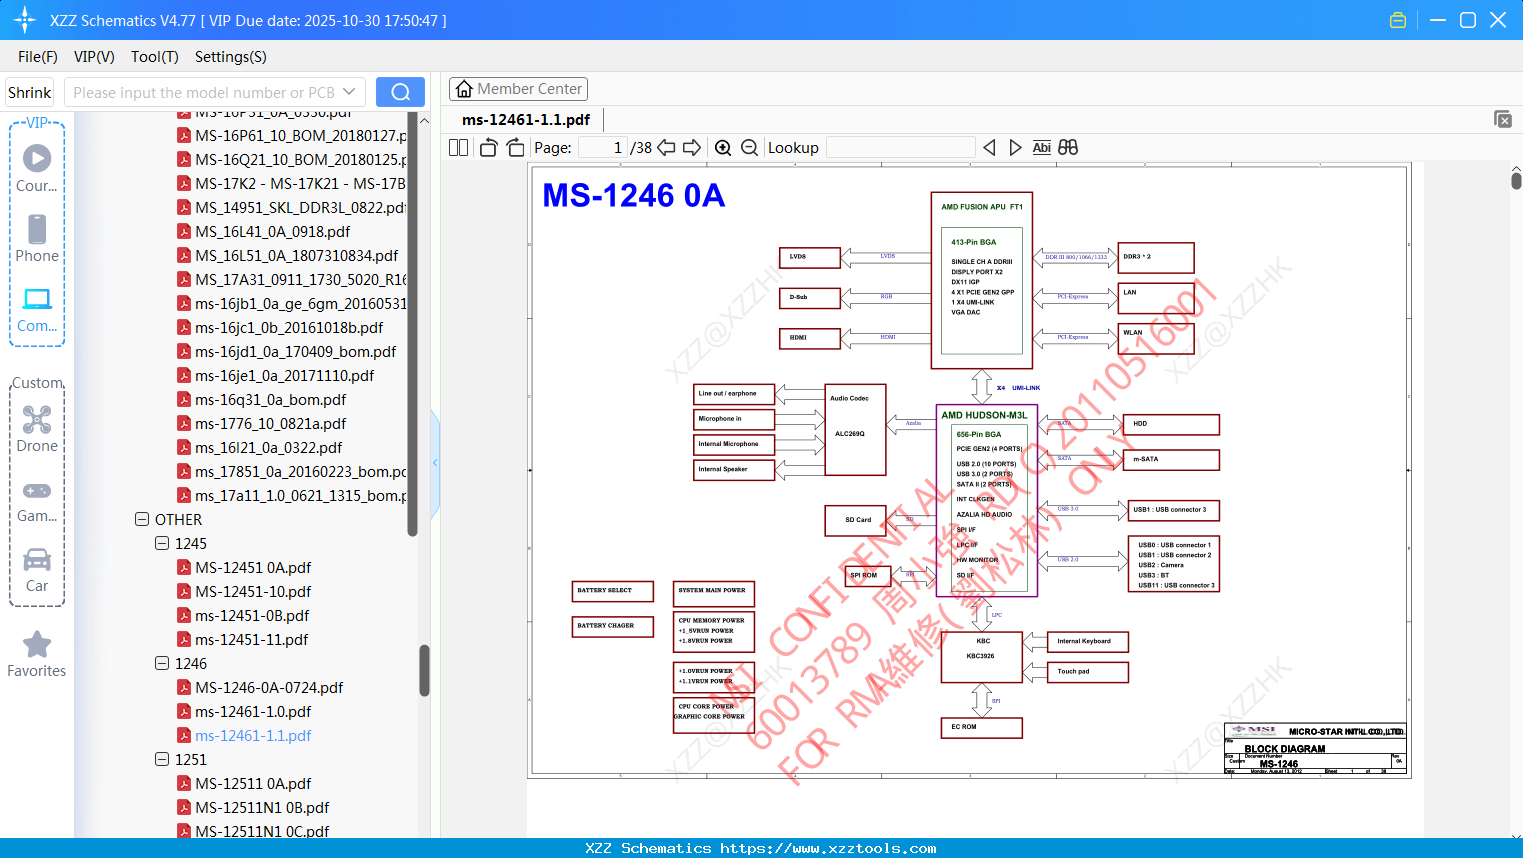The height and width of the screenshot is (858, 1523).
Task: Open the Tool(T) menu
Action: pyautogui.click(x=155, y=57)
